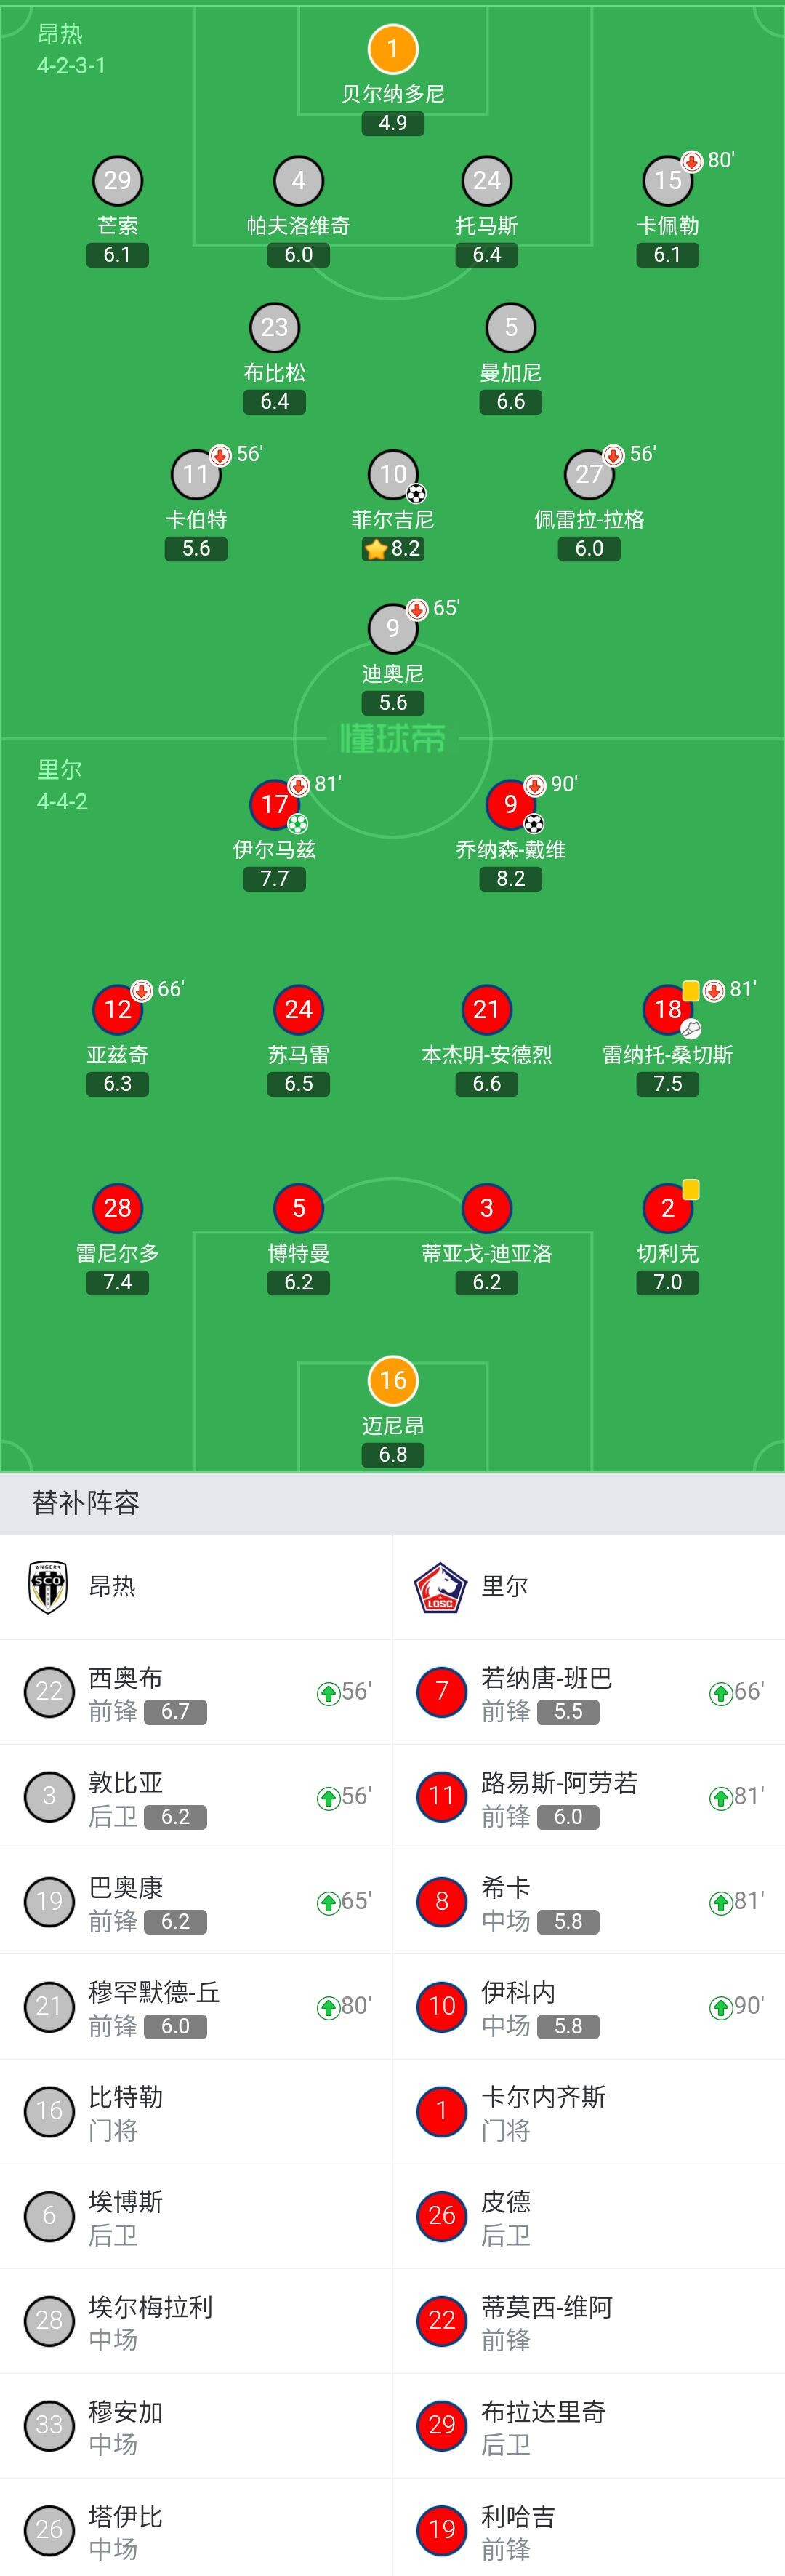This screenshot has width=785, height=2576.
Task: Open substitute 穆罕默德-丘 row
Action: point(196,2006)
